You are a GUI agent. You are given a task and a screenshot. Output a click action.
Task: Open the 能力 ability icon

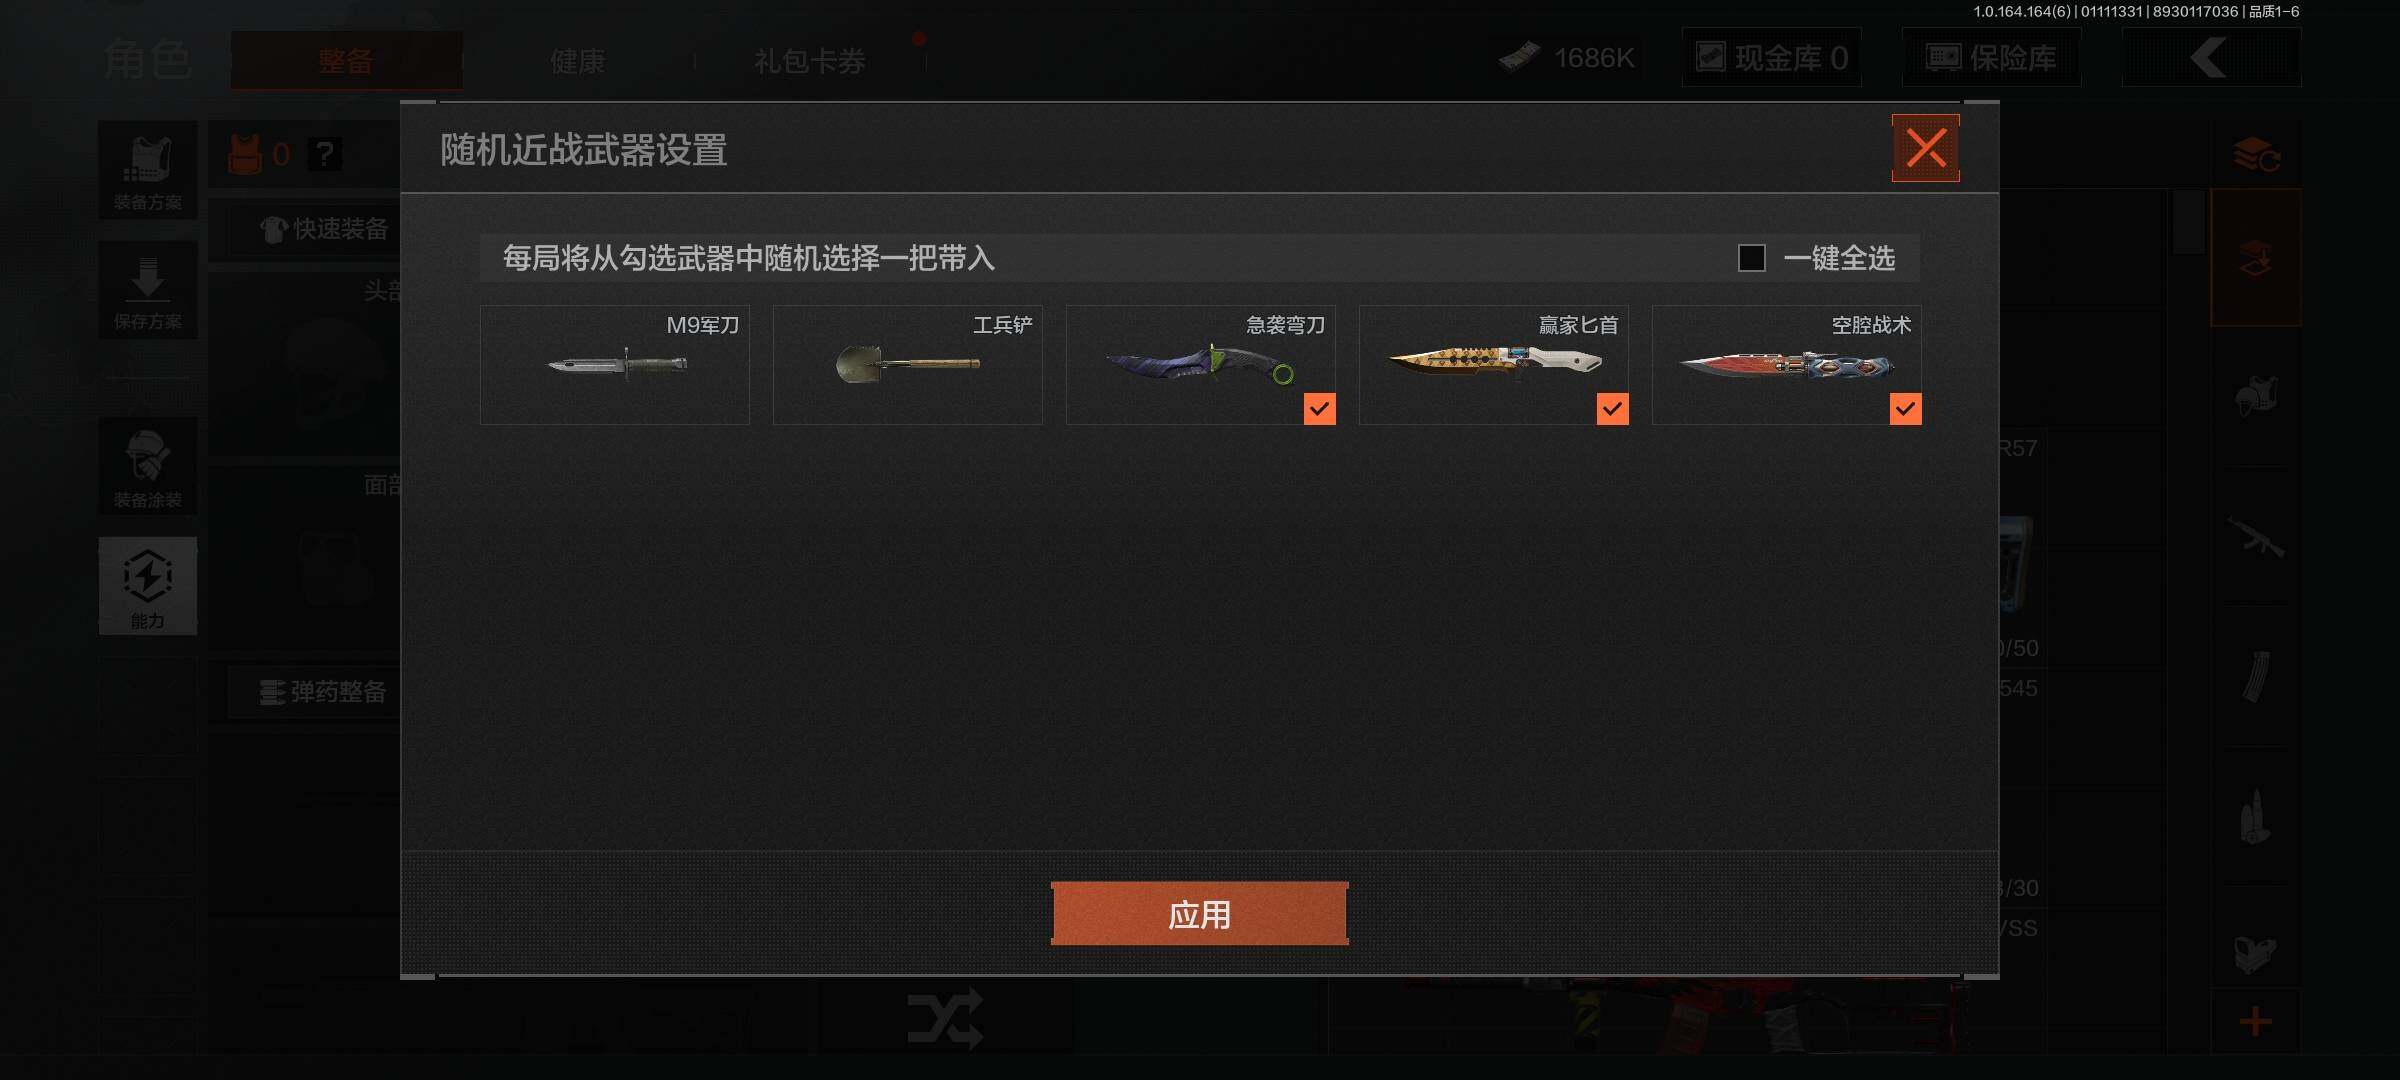(x=148, y=586)
